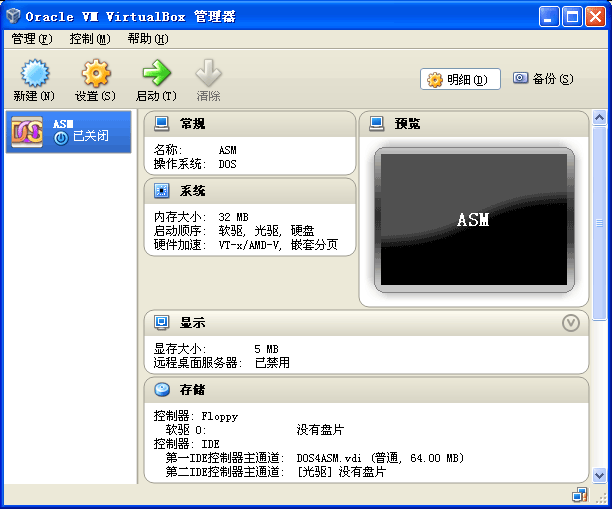Click the name value ASM in General
The image size is (612, 509).
228,150
